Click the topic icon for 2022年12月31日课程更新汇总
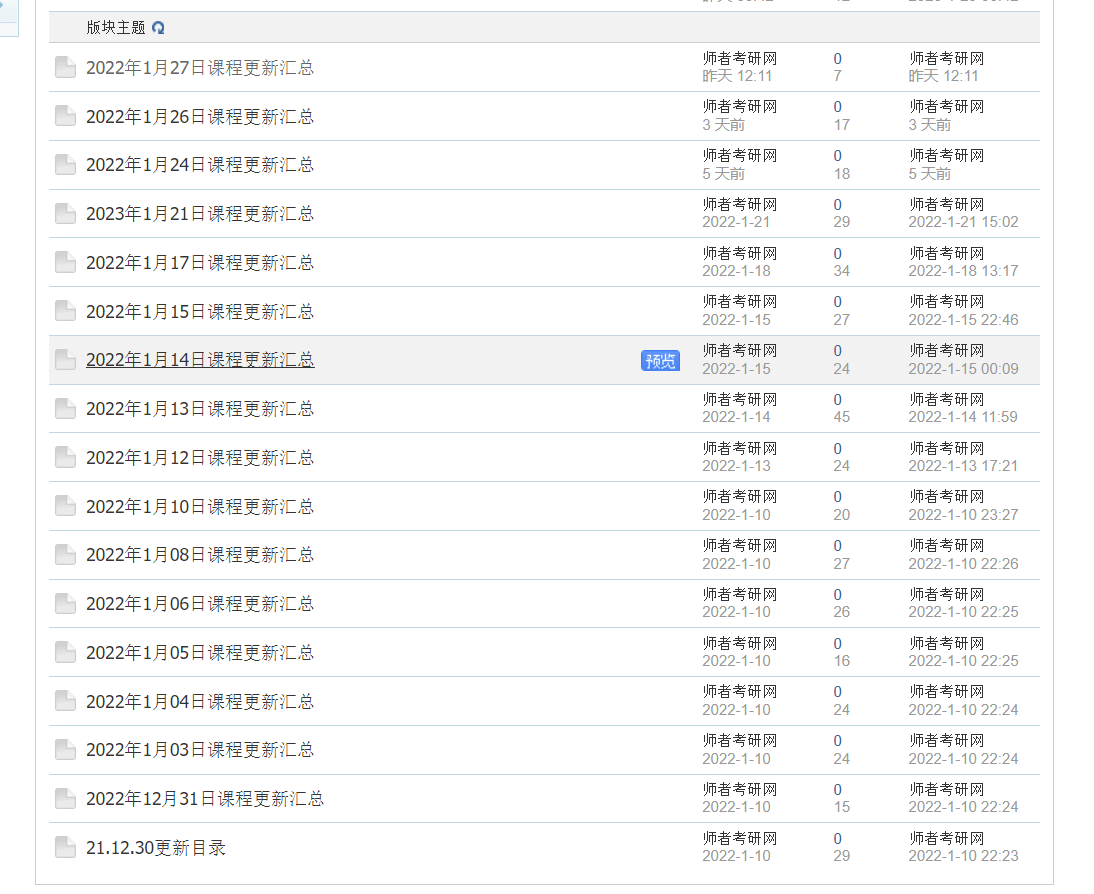 click(x=64, y=798)
